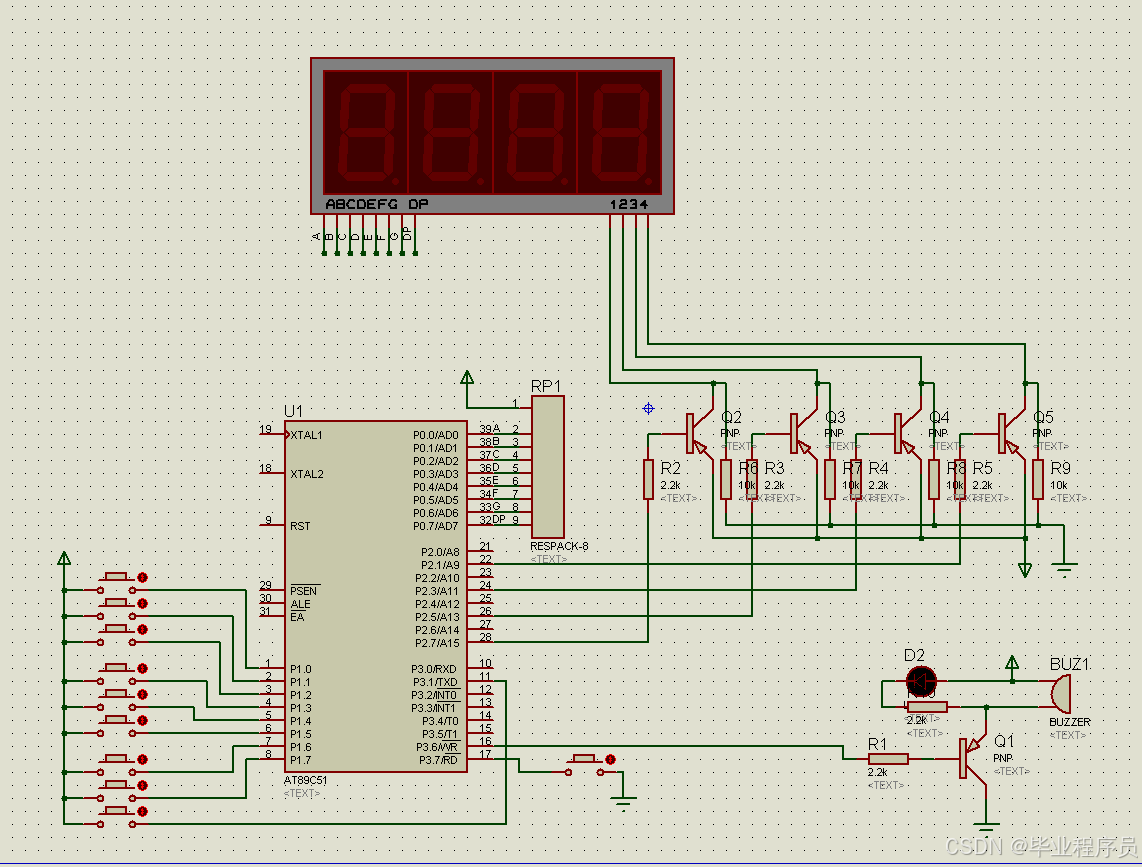Click the 1234 digit-select label on display

click(629, 204)
